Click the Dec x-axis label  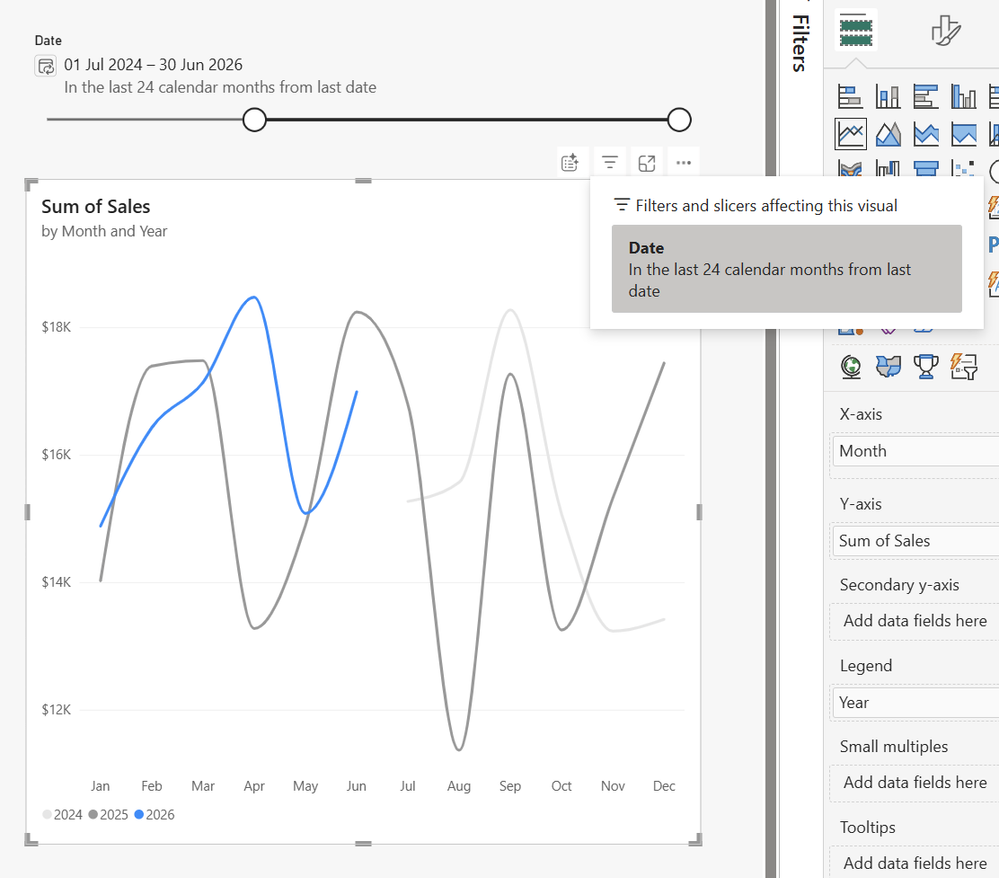(664, 786)
